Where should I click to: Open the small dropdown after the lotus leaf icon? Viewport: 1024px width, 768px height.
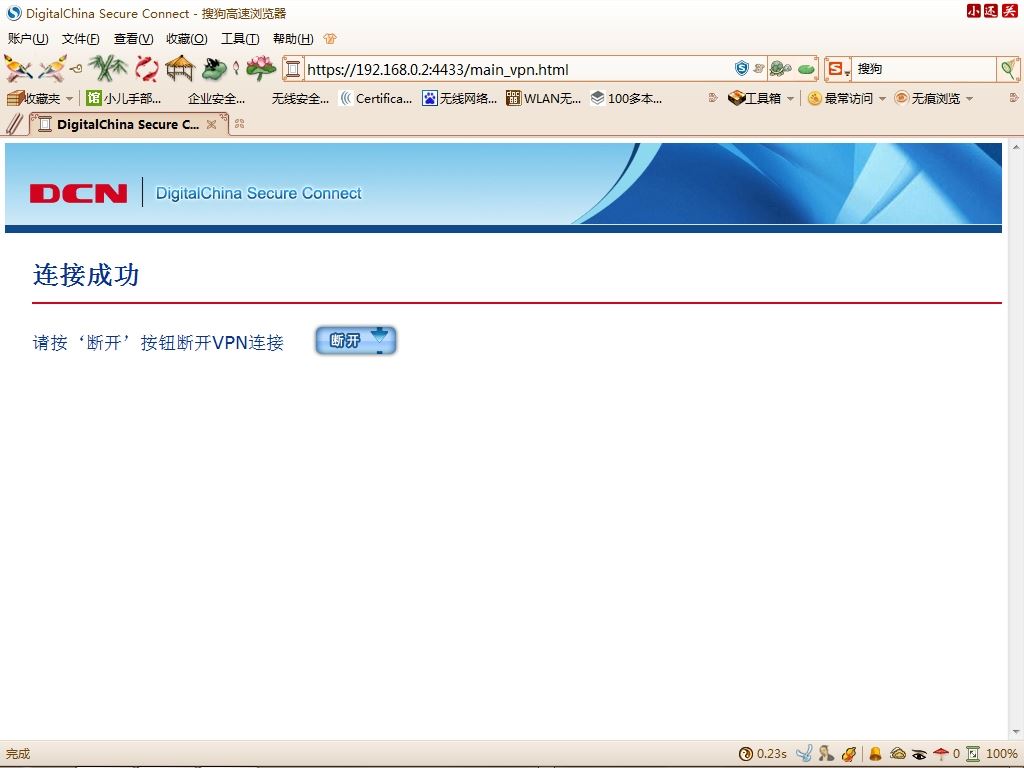pos(236,68)
